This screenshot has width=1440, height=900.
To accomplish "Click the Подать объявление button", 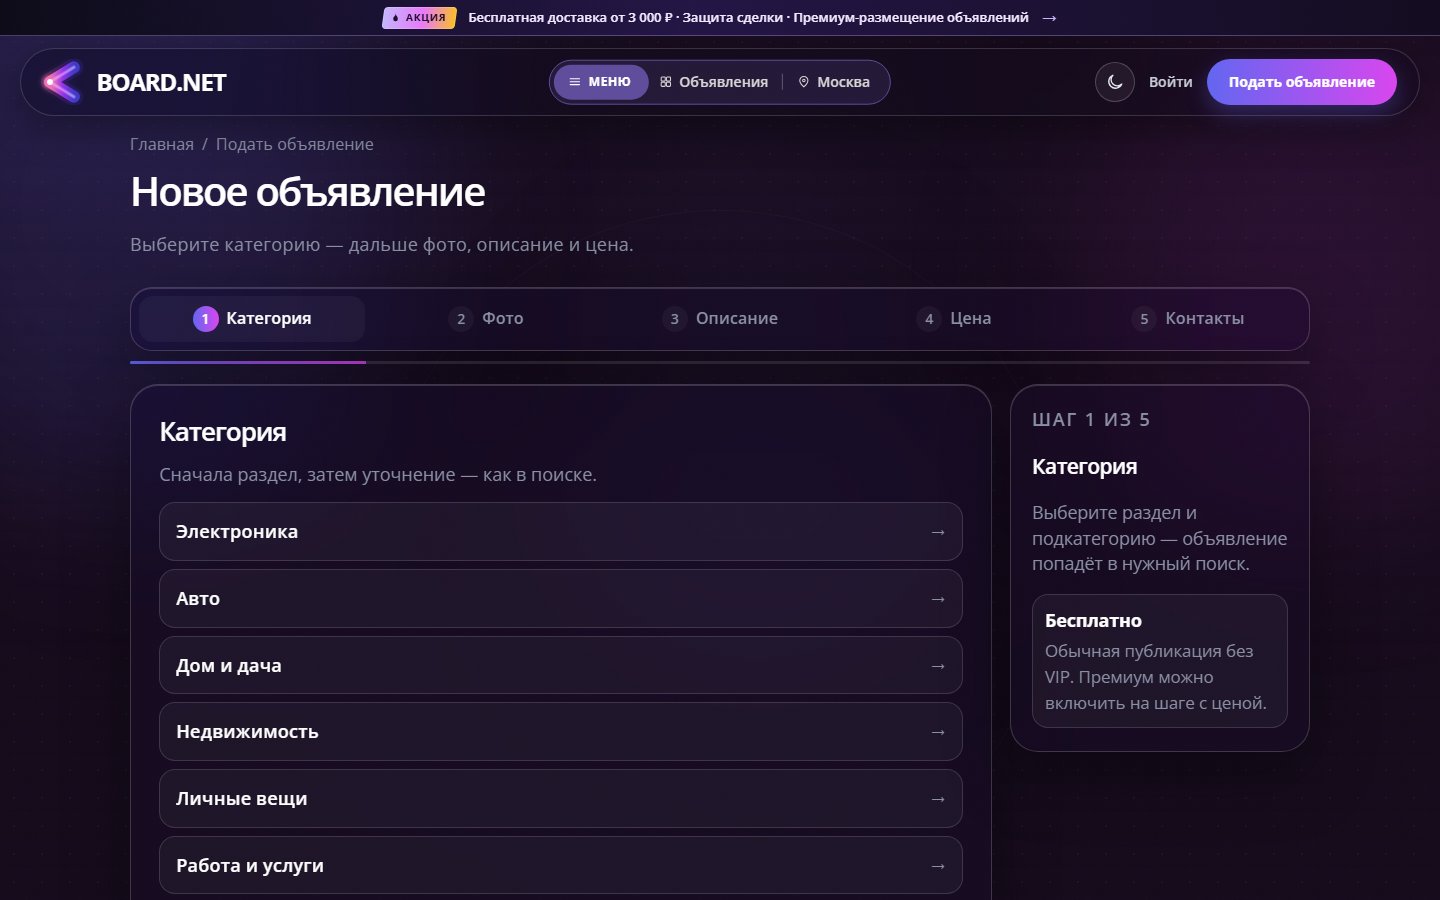I will [x=1302, y=82].
